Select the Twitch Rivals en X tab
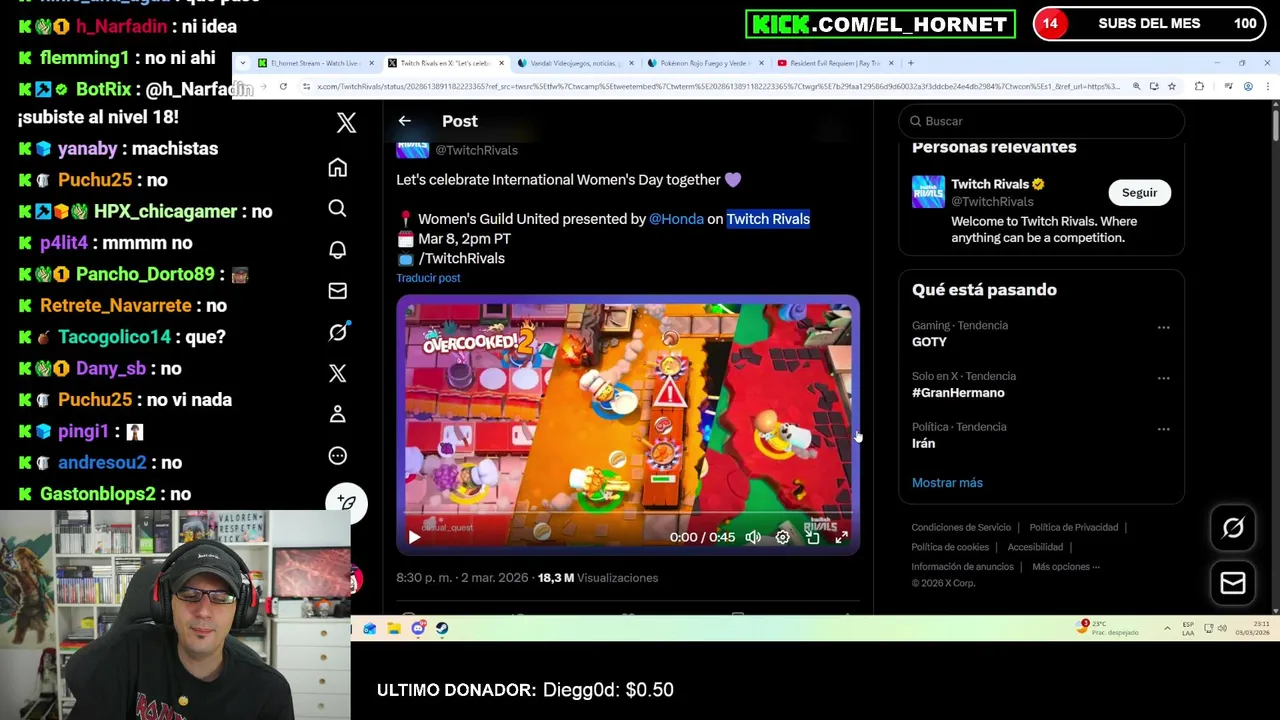Image resolution: width=1280 pixels, height=720 pixels. point(445,63)
